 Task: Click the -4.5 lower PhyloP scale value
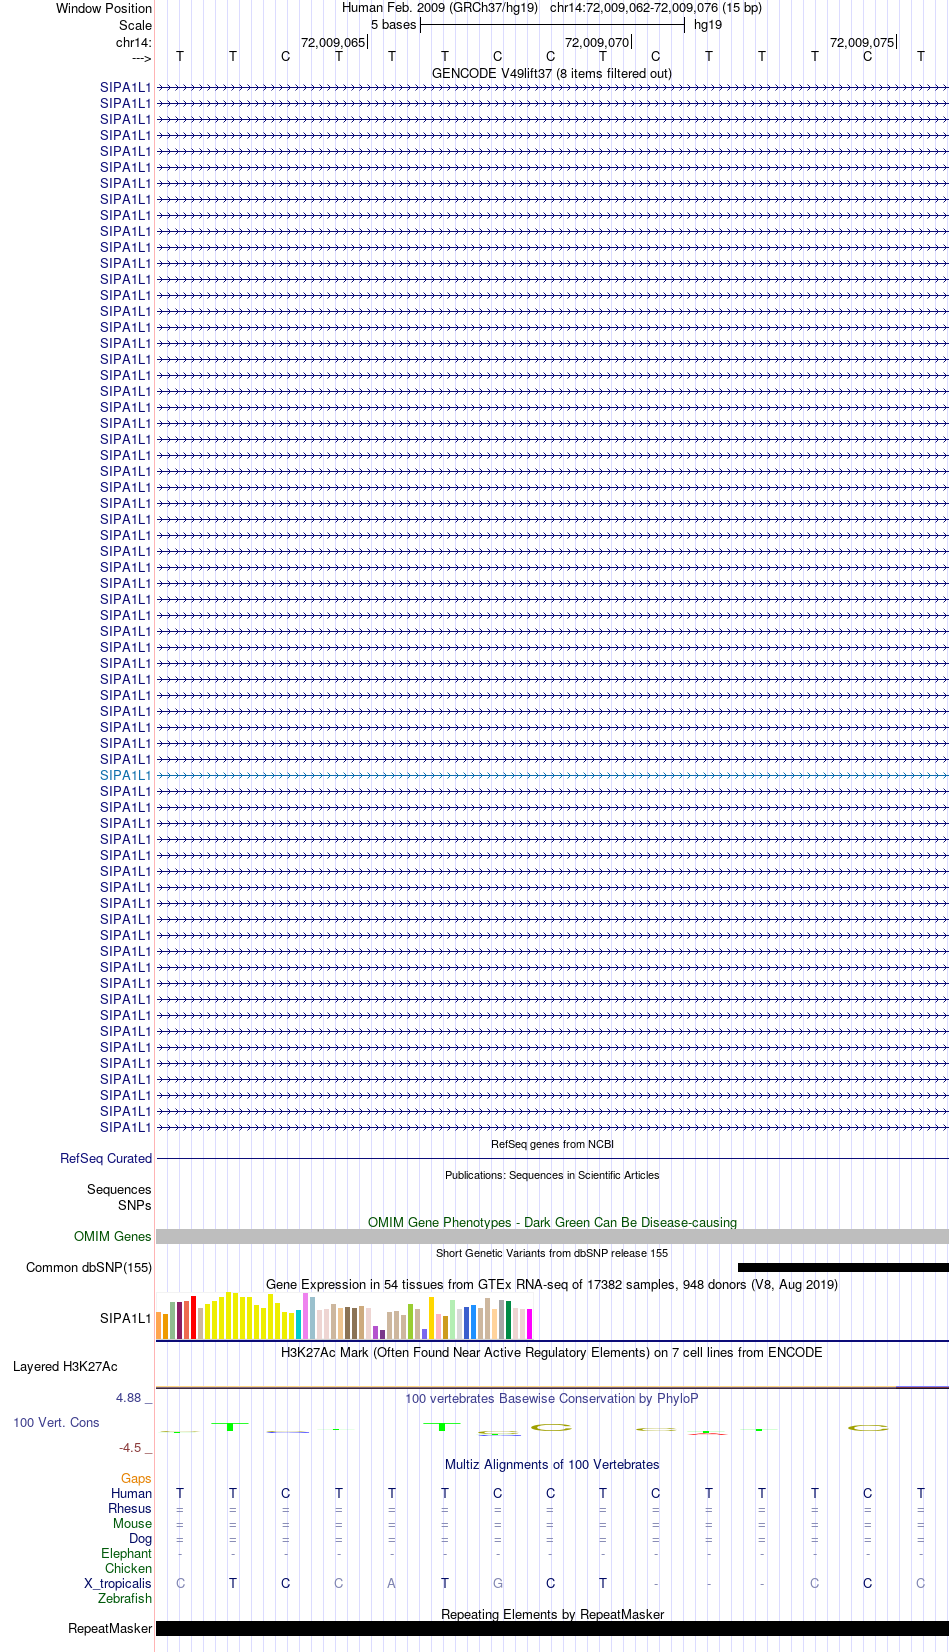tap(130, 1447)
